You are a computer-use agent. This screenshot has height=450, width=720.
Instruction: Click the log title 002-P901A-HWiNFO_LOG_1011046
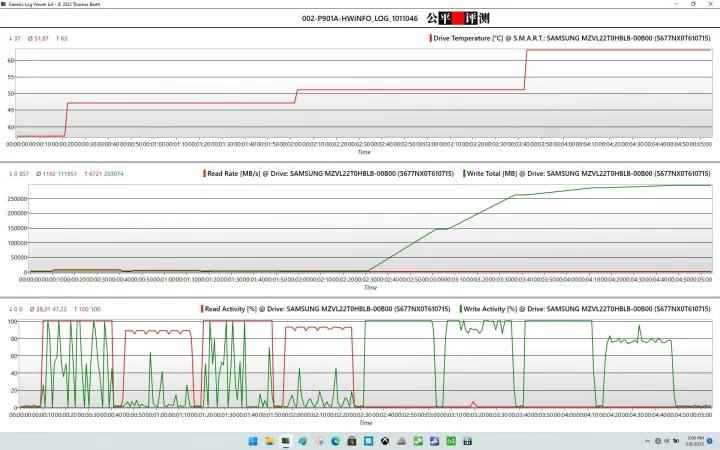(x=359, y=18)
